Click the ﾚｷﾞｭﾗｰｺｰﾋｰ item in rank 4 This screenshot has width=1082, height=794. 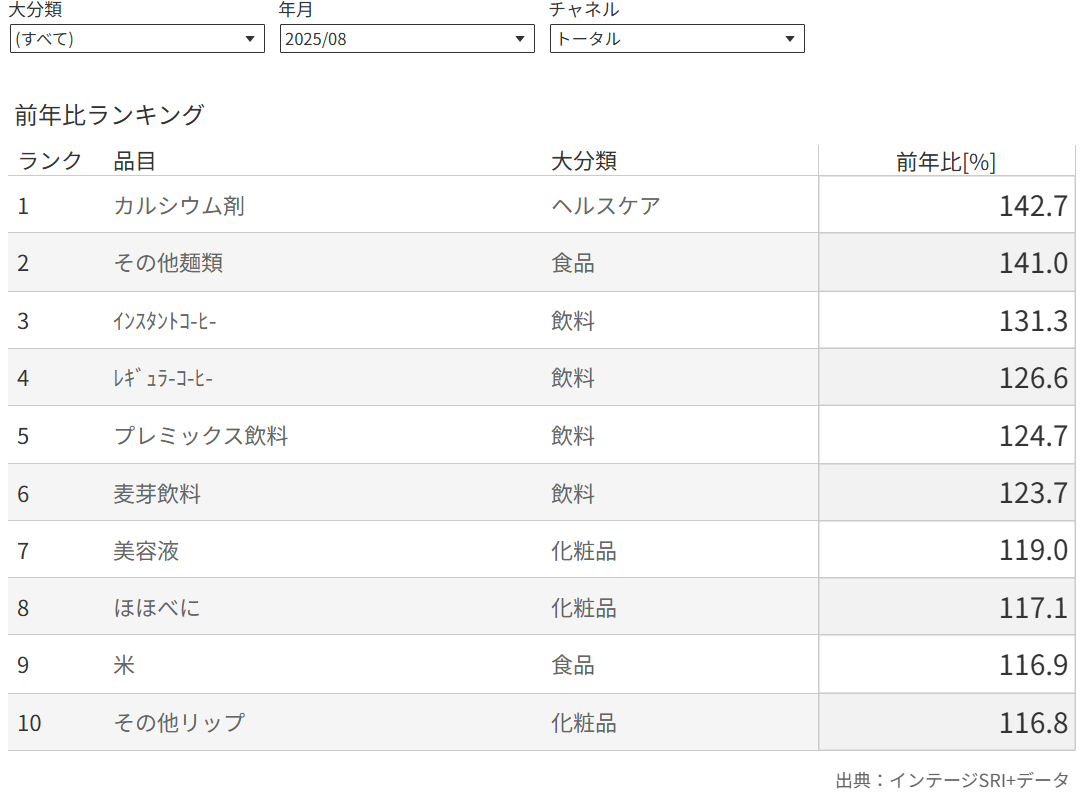point(163,379)
